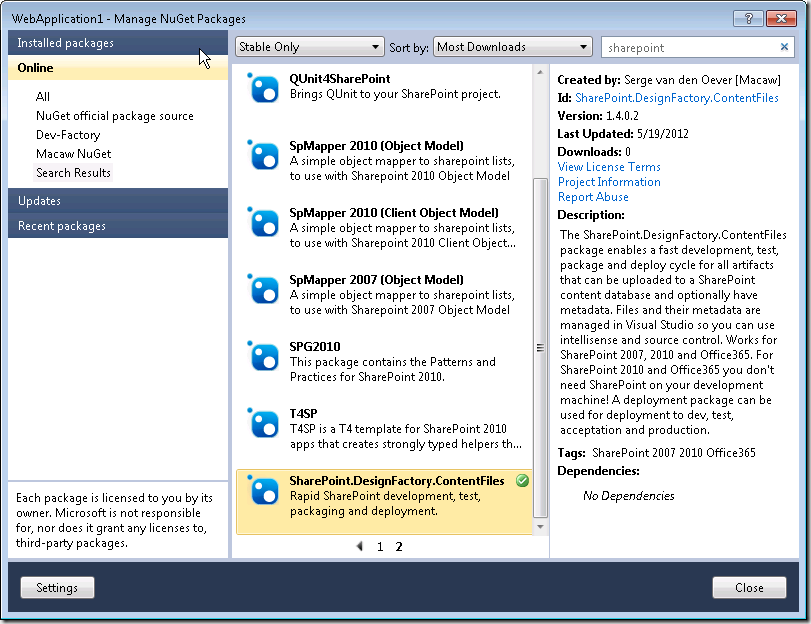Screen dimensions: 811x624
Task: Click the Tags SharePoint 2007 2010 Office365 line
Action: coord(656,453)
